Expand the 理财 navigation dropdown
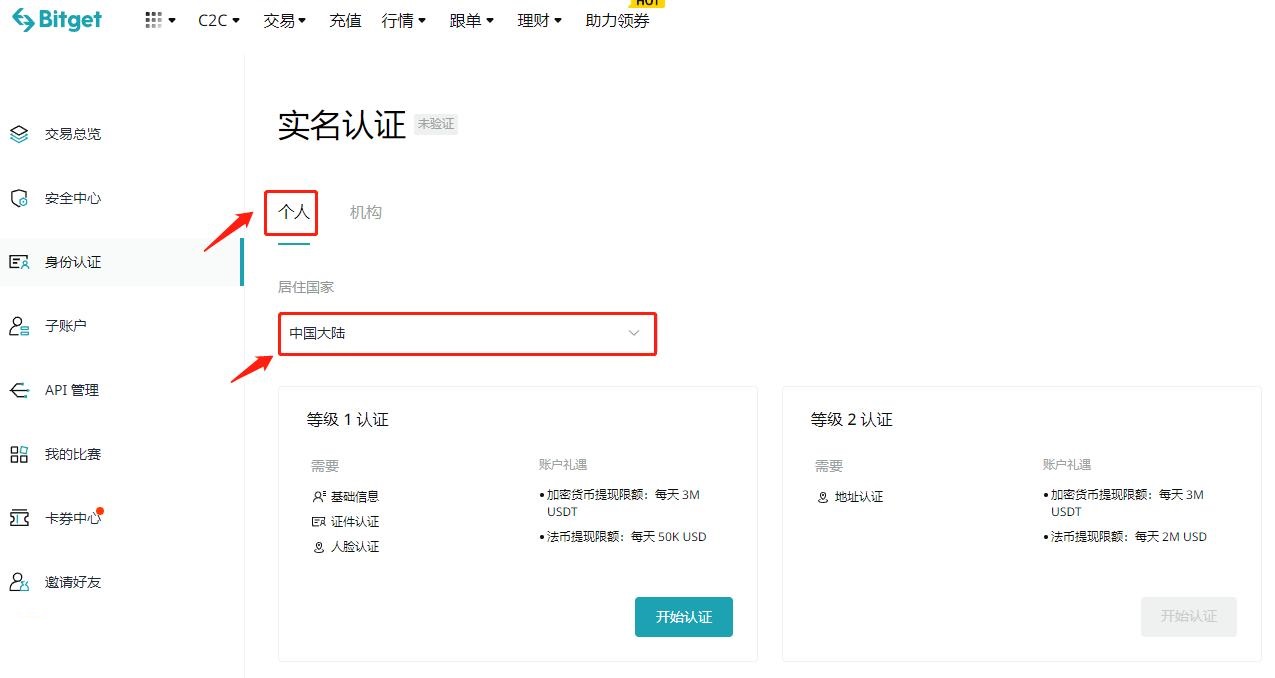The width and height of the screenshot is (1275, 678). pos(539,20)
